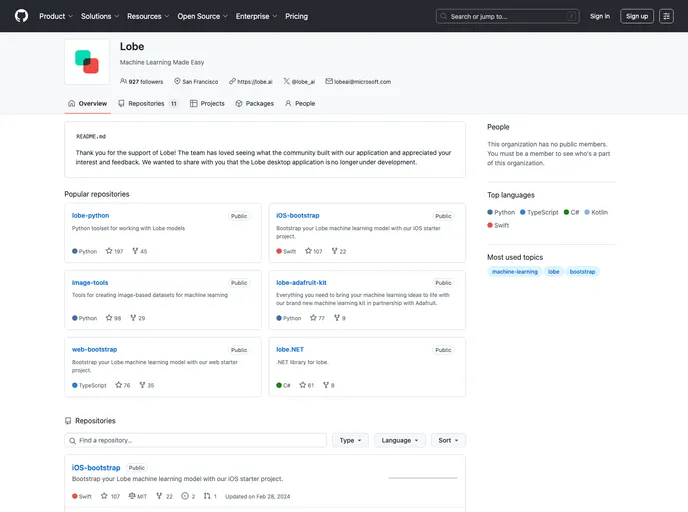Click the bootstrap topic tag
Image resolution: width=688 pixels, height=512 pixels.
(582, 272)
